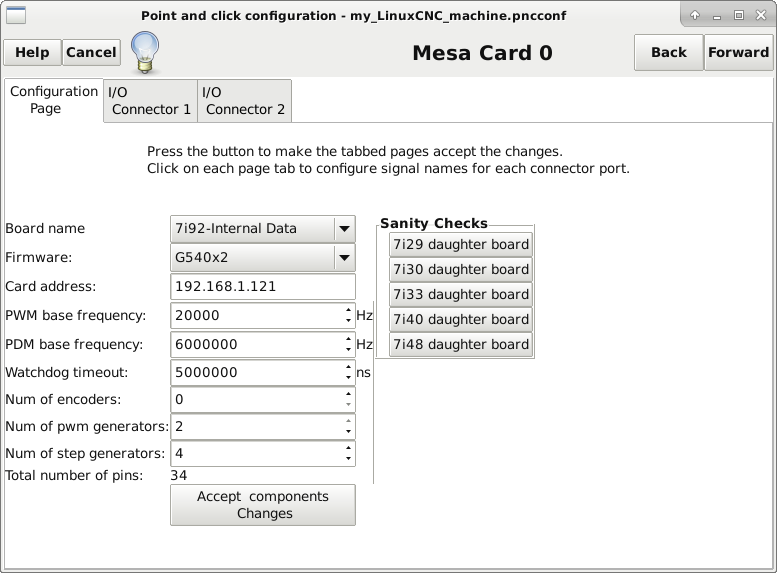Viewport: 777px width, 573px height.
Task: Decrease PWM base frequency with down arrow
Action: (348, 321)
